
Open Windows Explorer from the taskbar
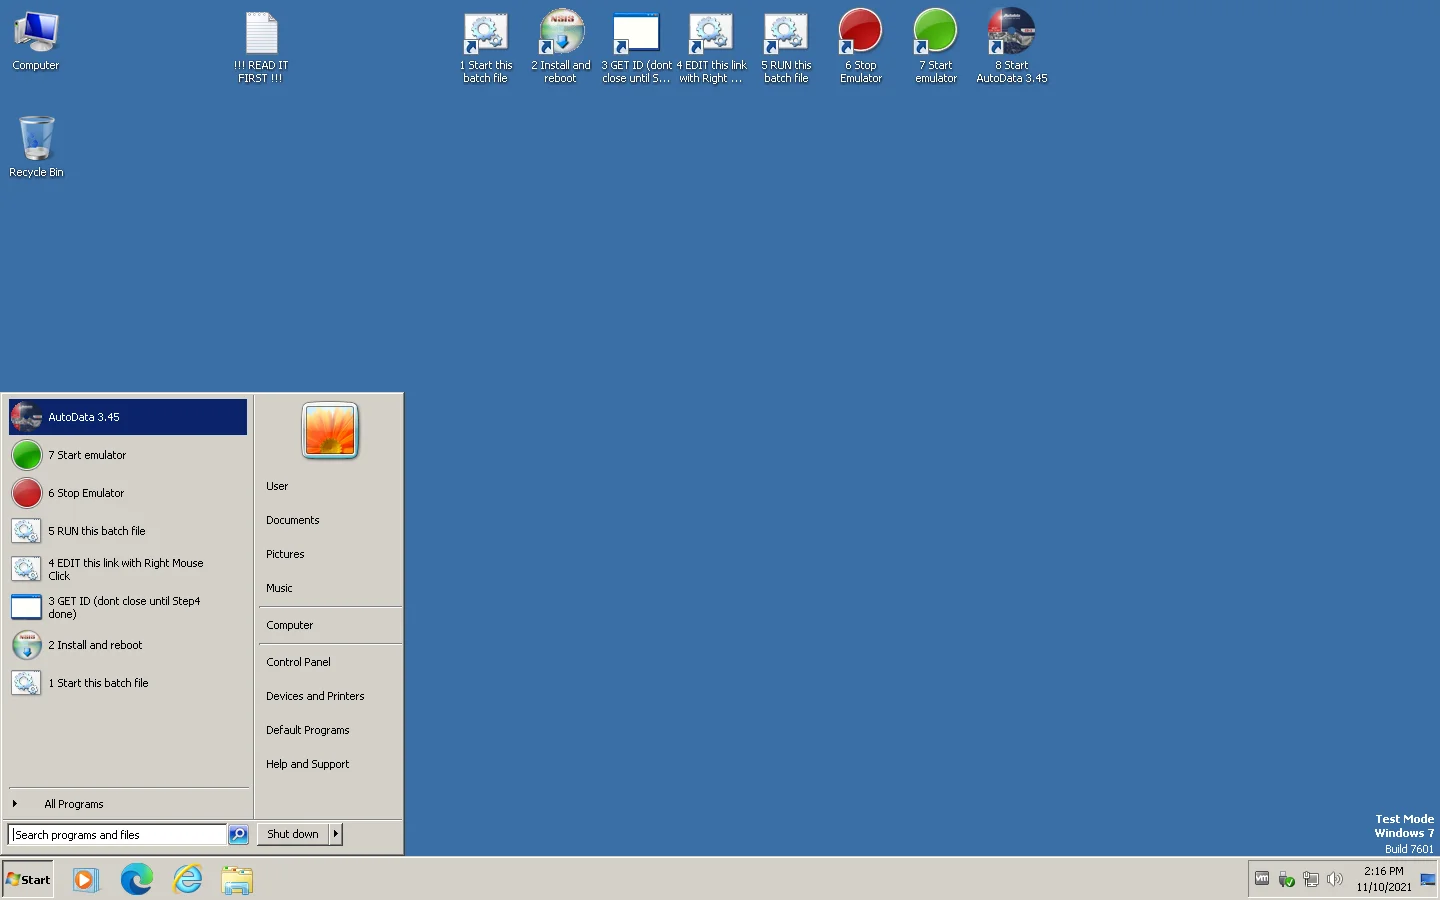coord(237,880)
